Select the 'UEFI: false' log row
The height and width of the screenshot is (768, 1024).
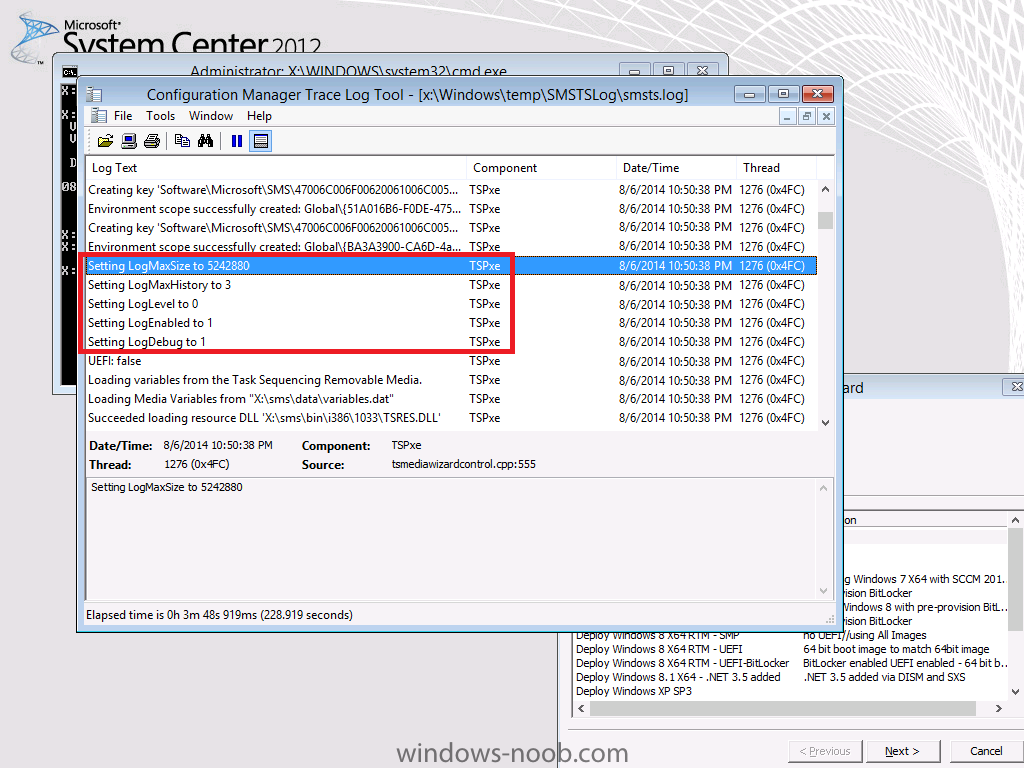tap(451, 360)
